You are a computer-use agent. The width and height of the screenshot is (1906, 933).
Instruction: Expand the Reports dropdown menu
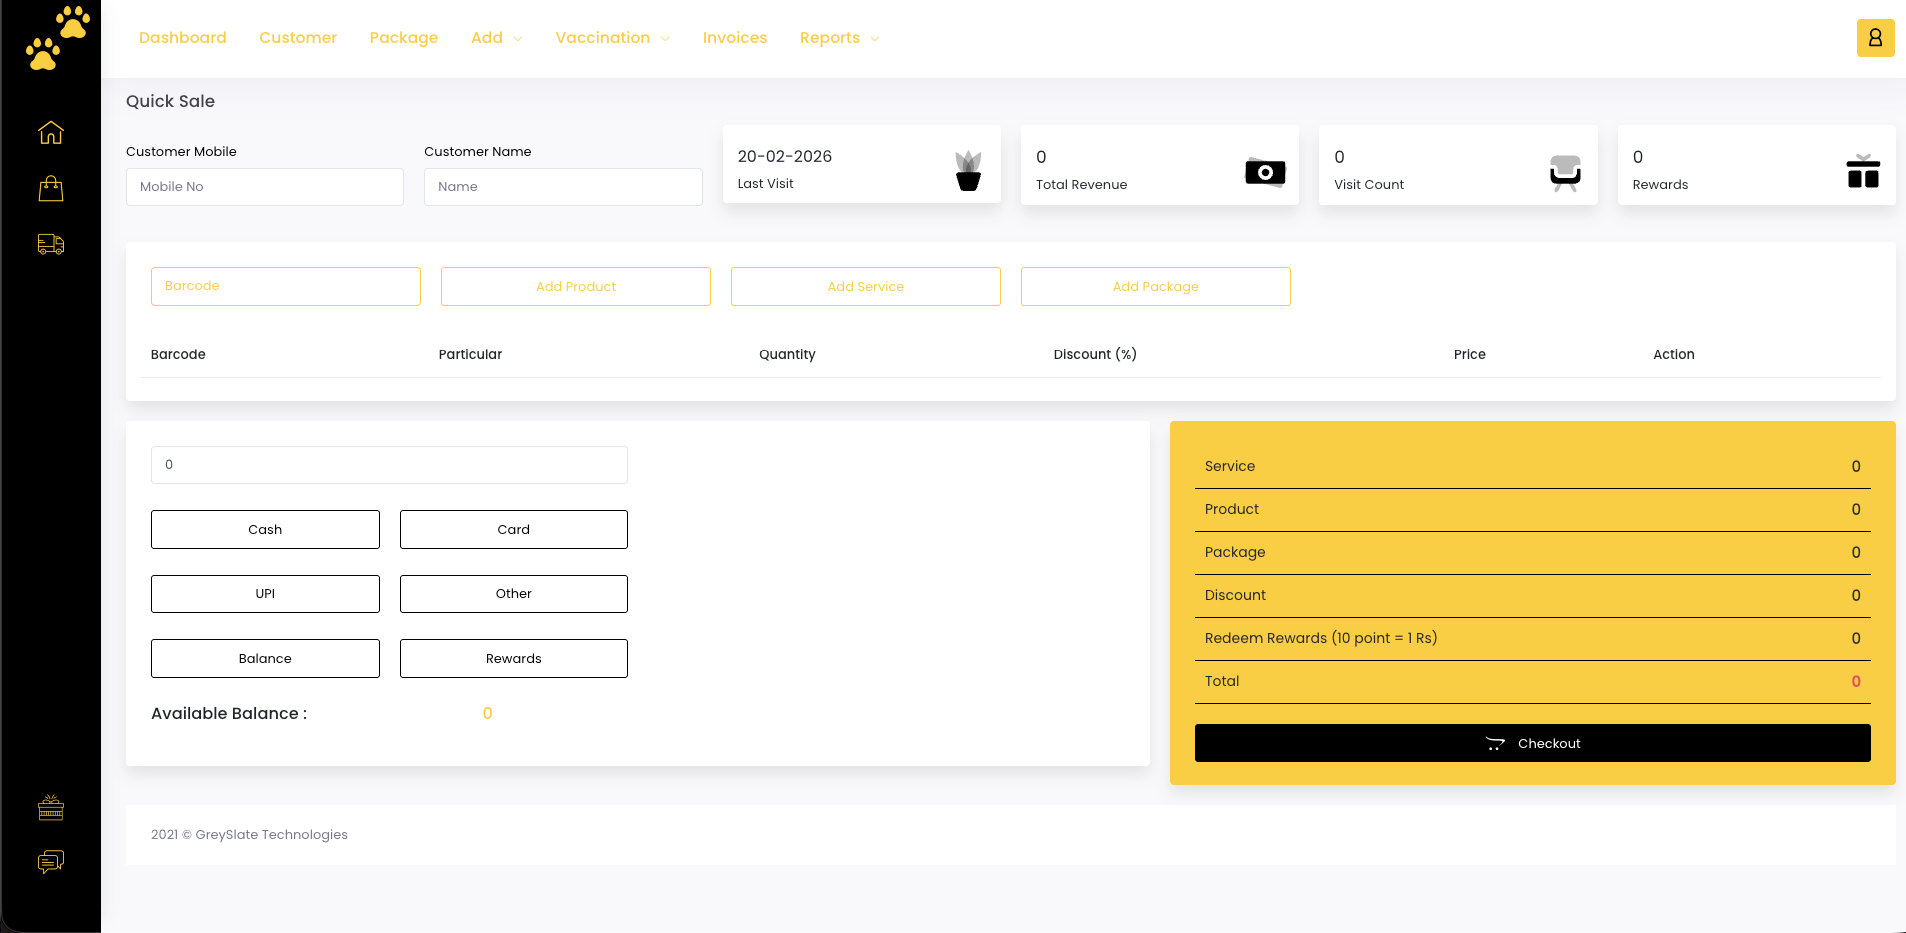pos(839,38)
